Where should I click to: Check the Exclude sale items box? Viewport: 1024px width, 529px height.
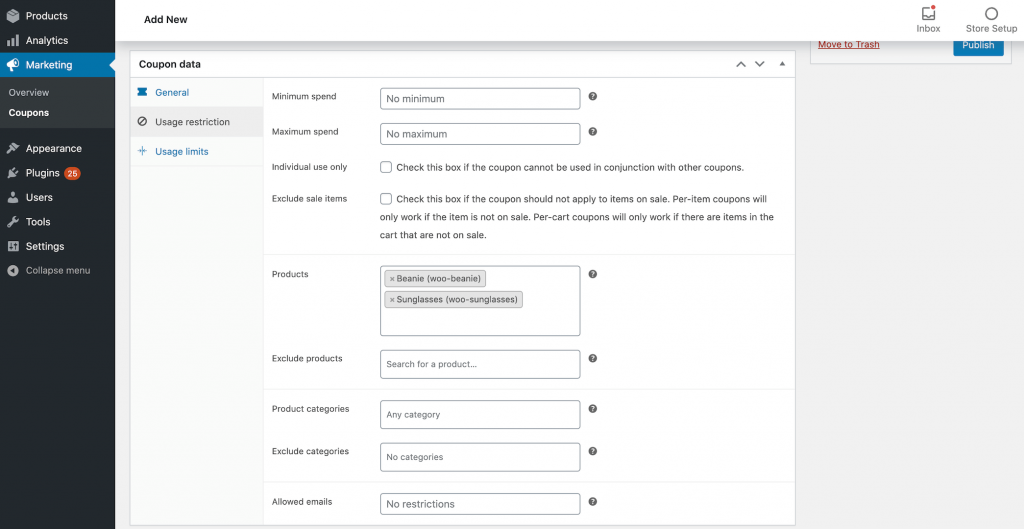[386, 199]
